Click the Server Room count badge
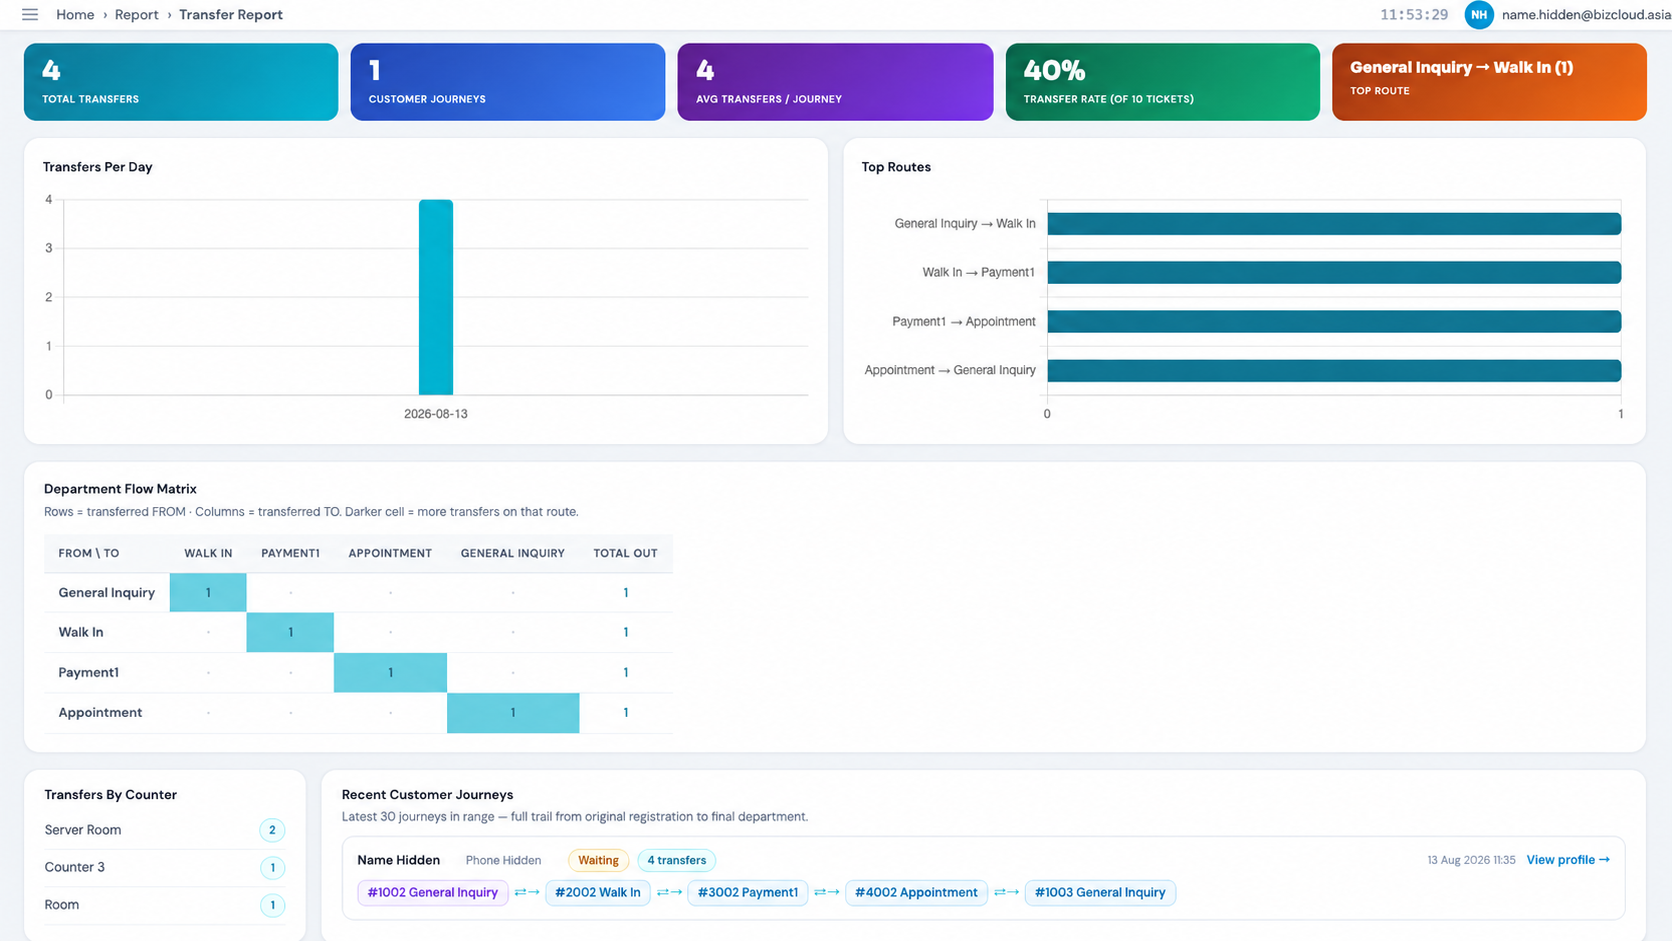 point(272,830)
